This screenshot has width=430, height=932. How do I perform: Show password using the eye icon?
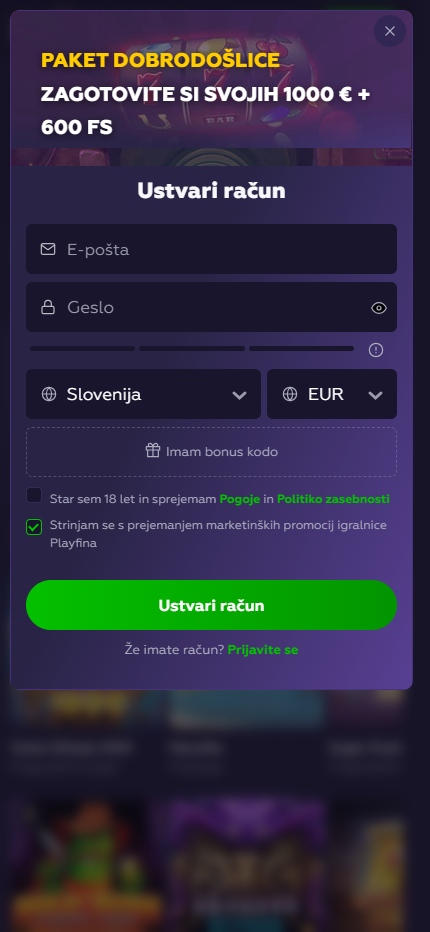coord(379,308)
